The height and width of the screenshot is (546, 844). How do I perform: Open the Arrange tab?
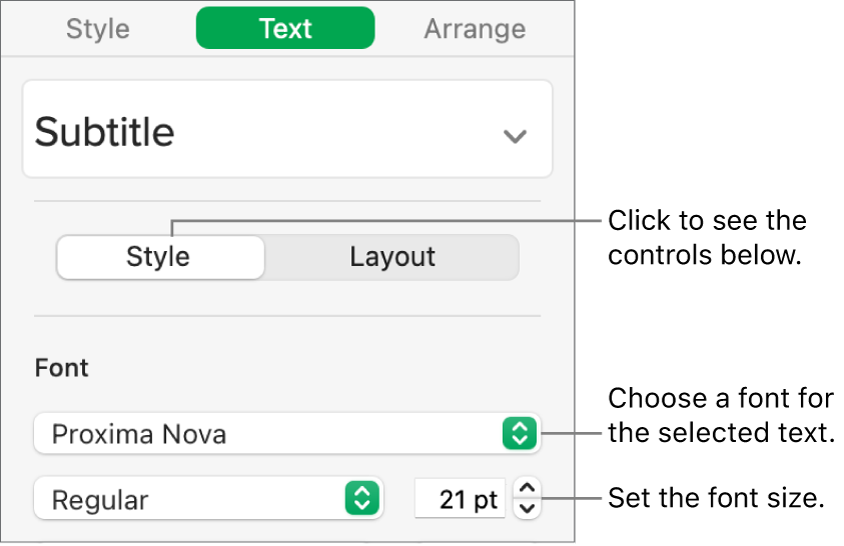[x=474, y=29]
